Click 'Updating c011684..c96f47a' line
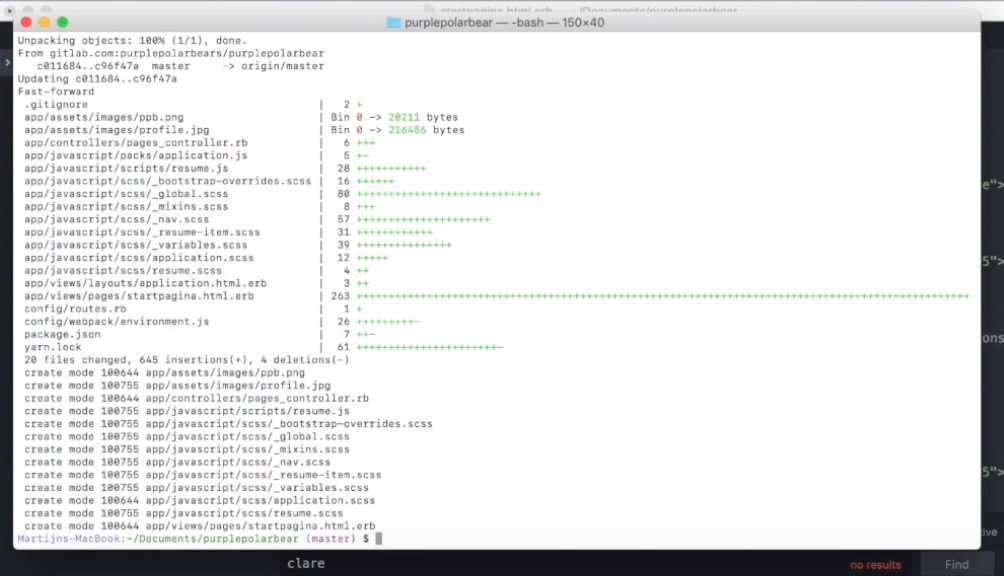The image size is (1004, 576). (x=97, y=79)
